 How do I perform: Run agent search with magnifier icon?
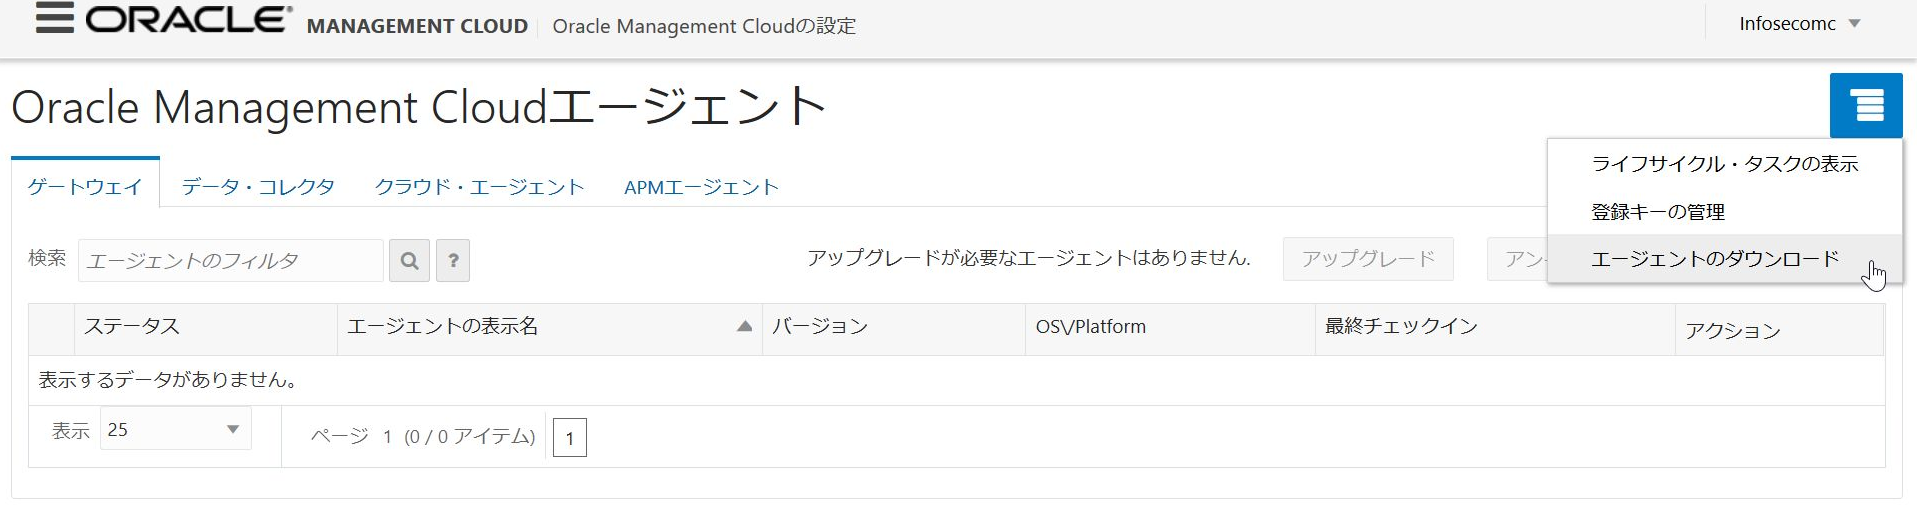click(x=409, y=261)
